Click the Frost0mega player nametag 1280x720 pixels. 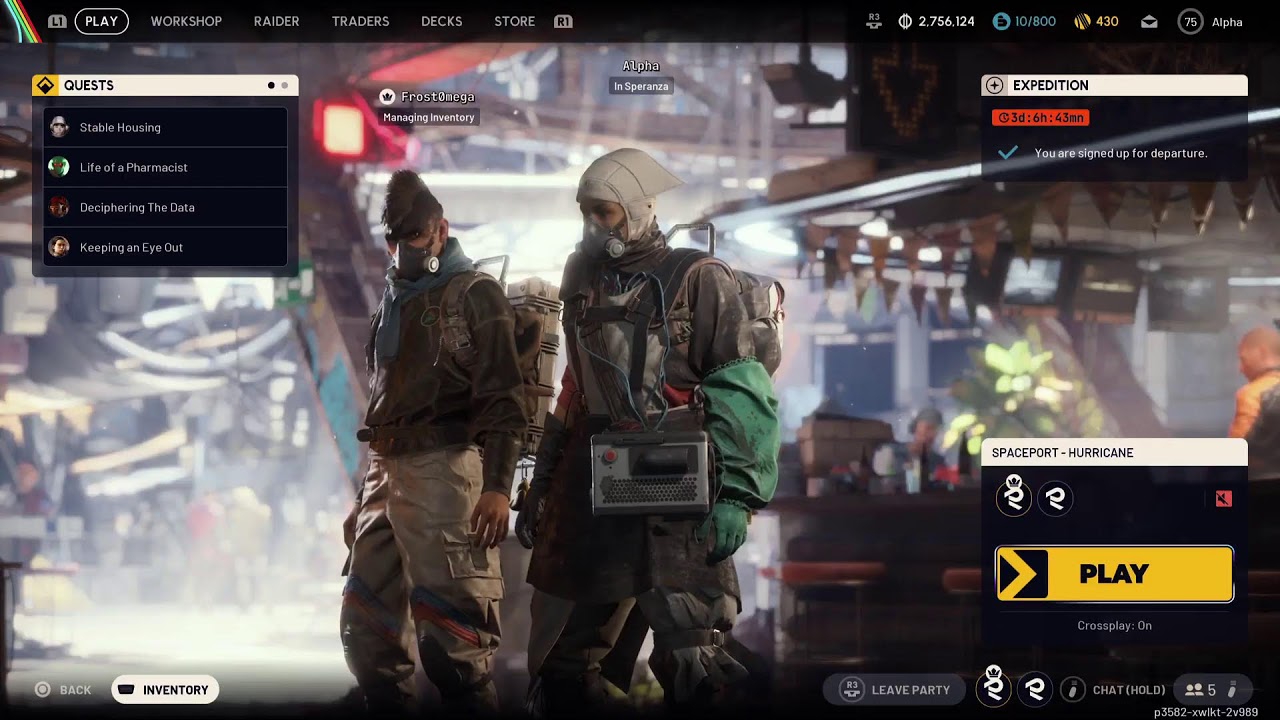pos(437,97)
